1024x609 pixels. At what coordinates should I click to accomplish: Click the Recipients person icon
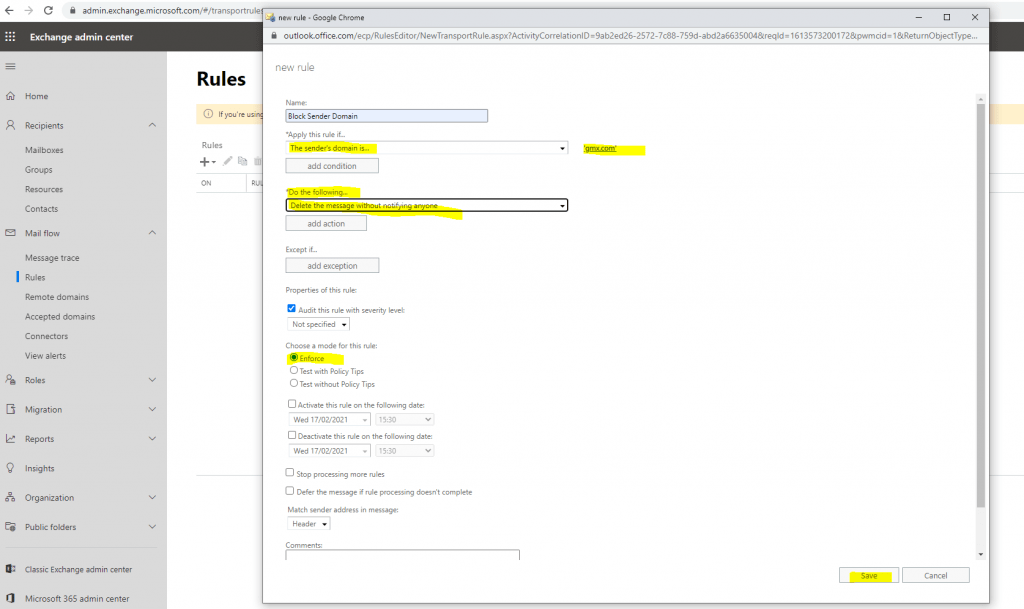10,125
